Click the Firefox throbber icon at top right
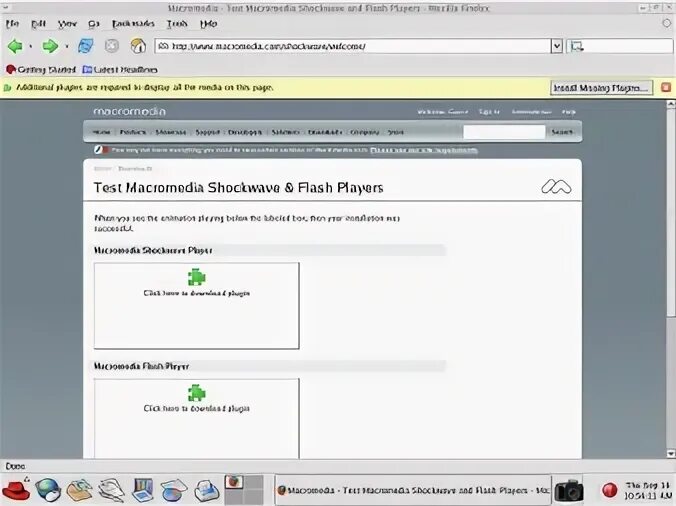Screen dimensions: 676x506 pyautogui.click(x=667, y=23)
